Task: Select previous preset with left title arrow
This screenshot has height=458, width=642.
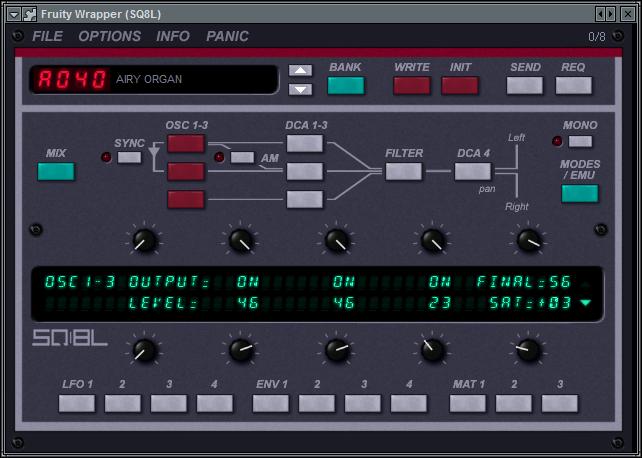Action: 600,14
